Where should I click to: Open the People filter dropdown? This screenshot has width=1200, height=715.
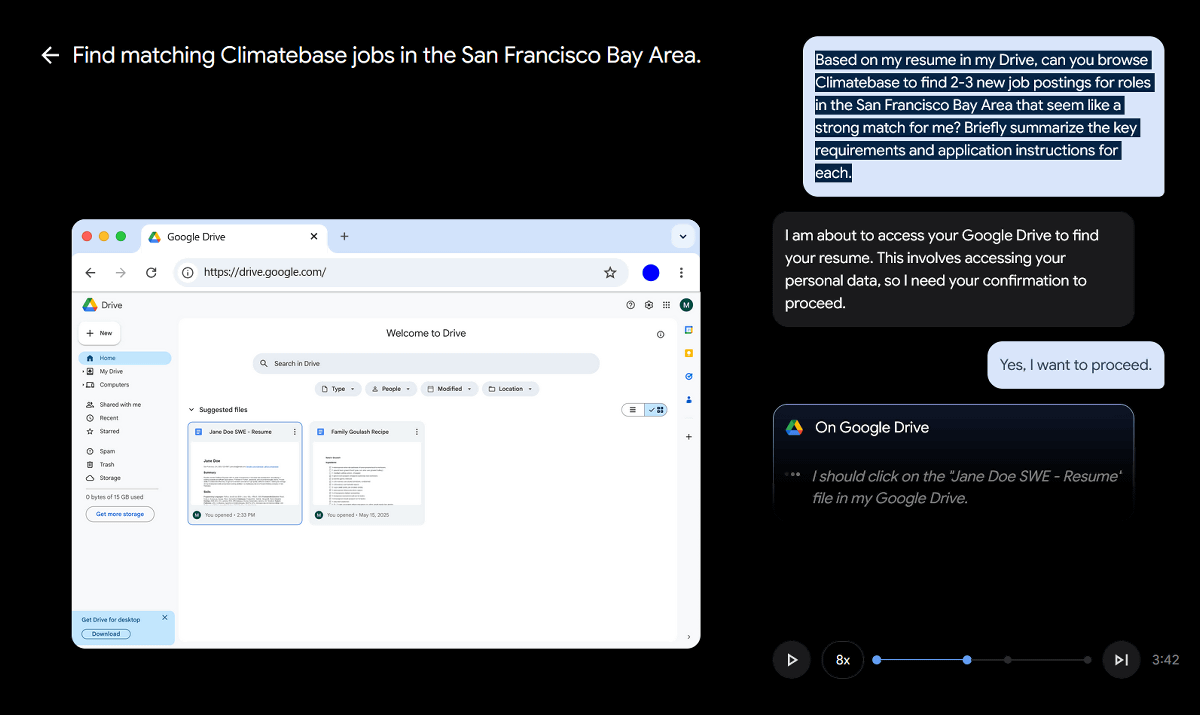pos(391,389)
